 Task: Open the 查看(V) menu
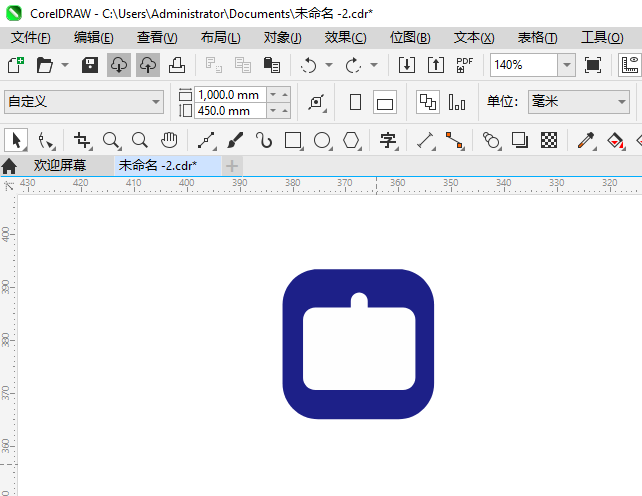pyautogui.click(x=157, y=38)
